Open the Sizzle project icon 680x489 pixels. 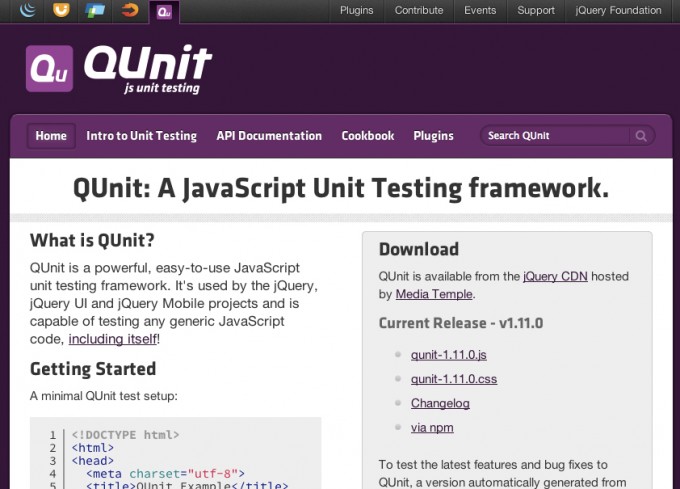click(130, 10)
